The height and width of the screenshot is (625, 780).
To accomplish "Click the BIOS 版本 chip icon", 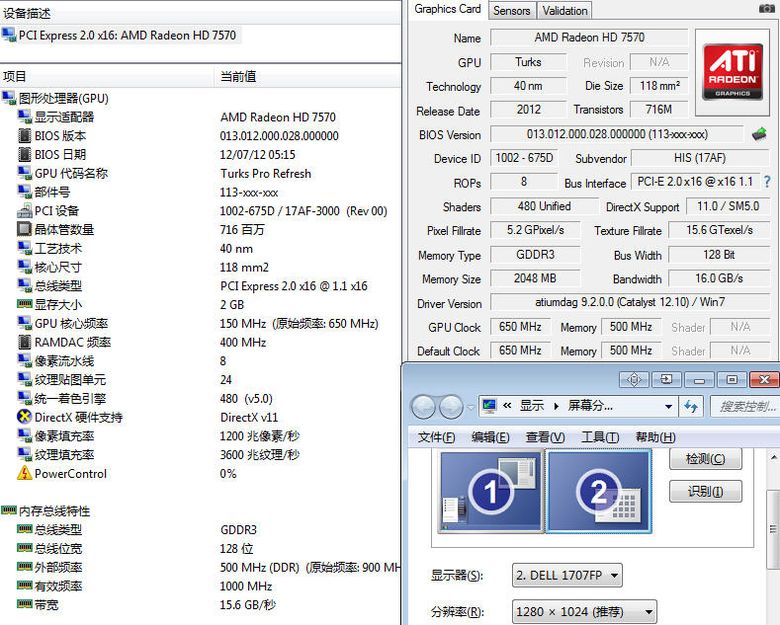I will pyautogui.click(x=24, y=135).
